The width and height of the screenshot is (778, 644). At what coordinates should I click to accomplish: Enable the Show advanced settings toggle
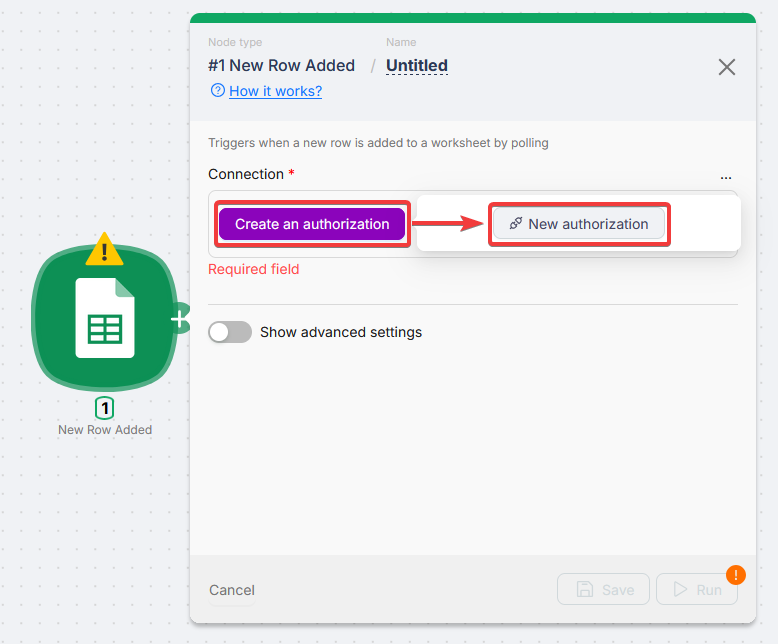pos(230,332)
